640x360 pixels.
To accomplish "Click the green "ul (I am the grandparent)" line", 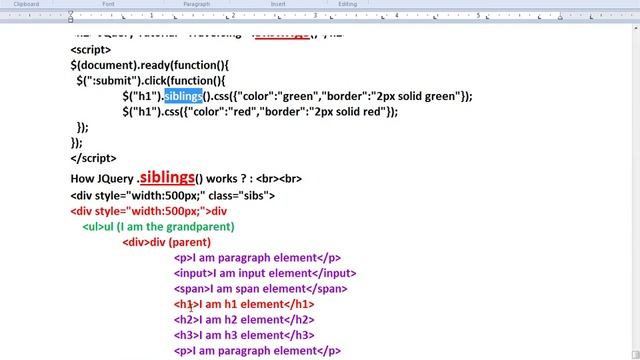I will click(158, 227).
